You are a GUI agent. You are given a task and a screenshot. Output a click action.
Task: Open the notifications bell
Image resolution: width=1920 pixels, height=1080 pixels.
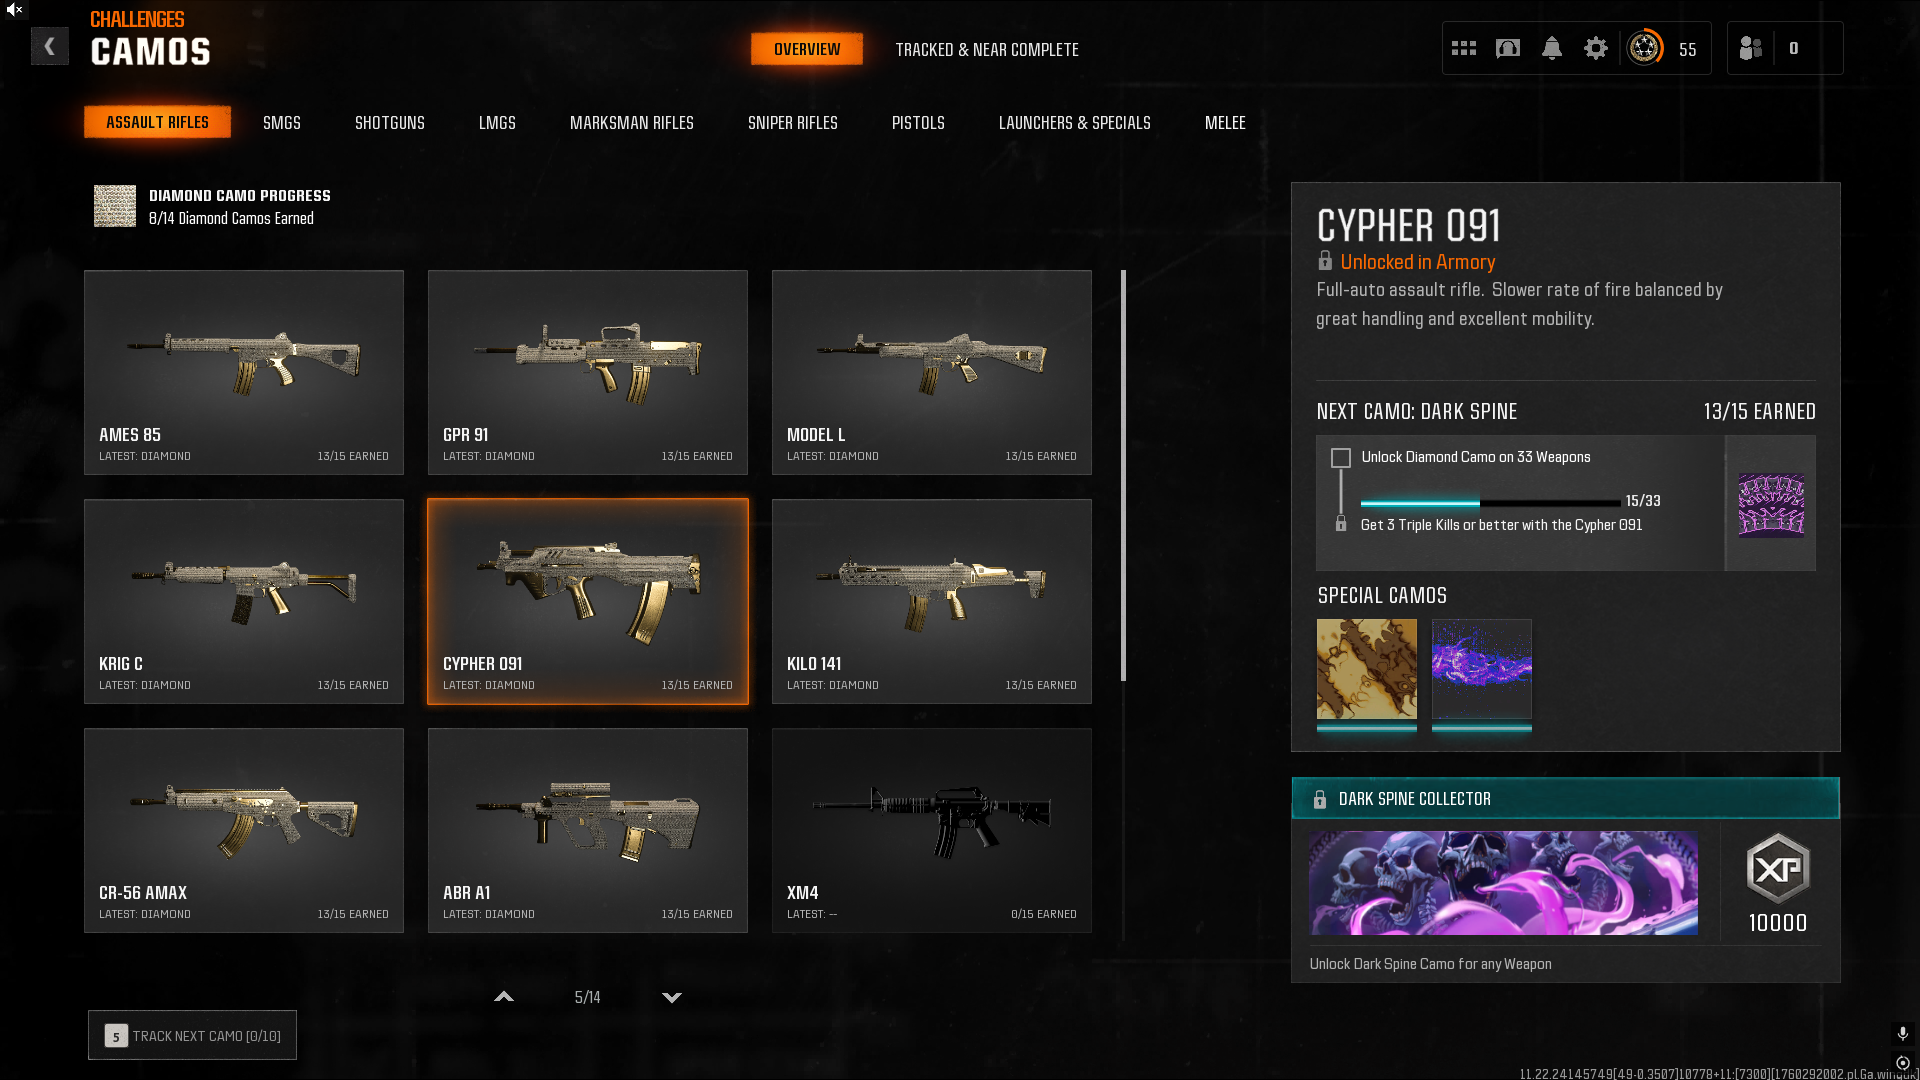point(1552,48)
